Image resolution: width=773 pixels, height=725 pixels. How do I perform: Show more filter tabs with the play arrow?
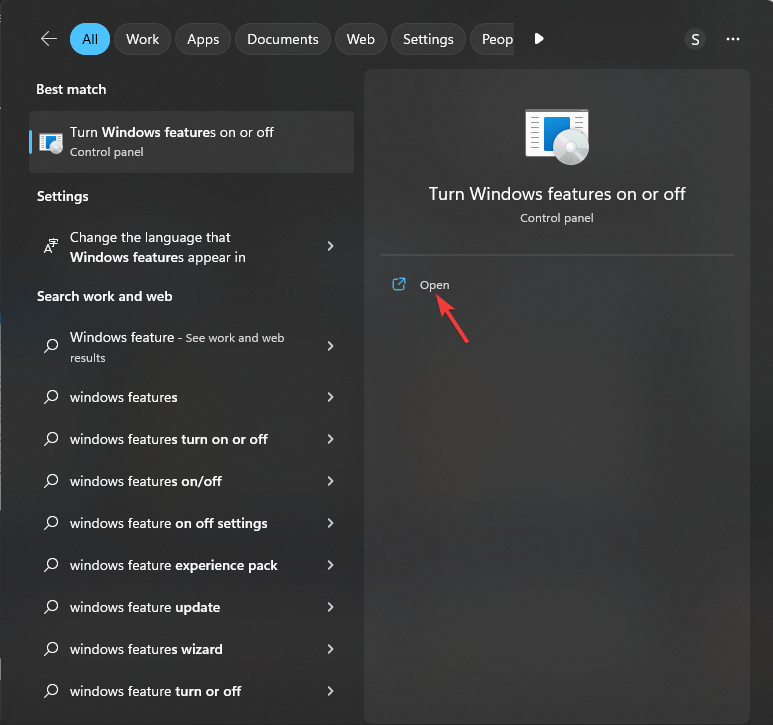539,38
